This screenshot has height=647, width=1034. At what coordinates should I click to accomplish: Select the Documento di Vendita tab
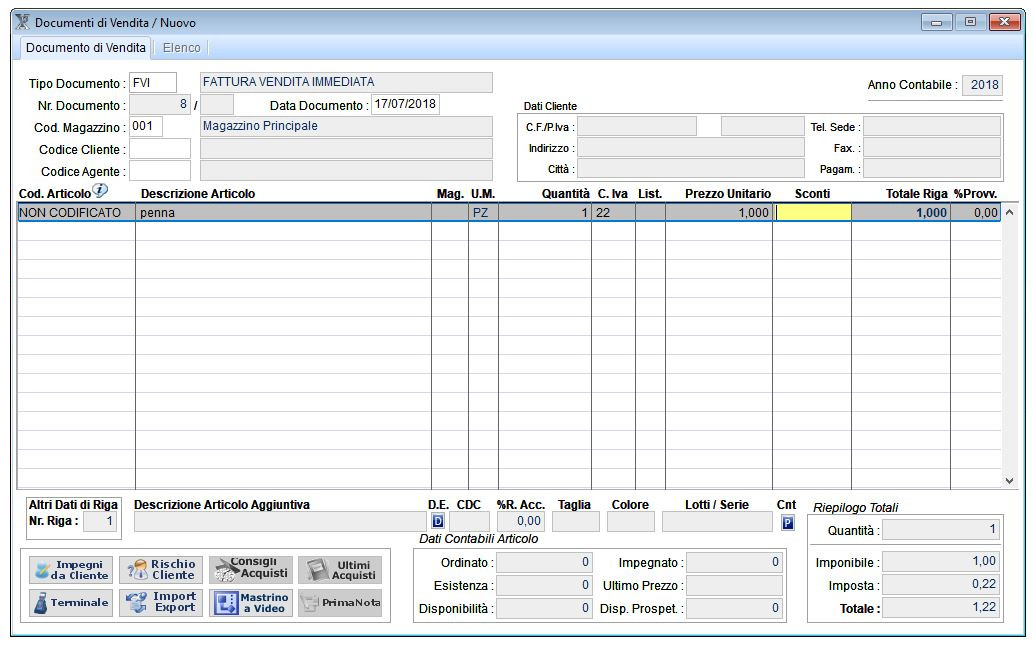click(x=86, y=48)
